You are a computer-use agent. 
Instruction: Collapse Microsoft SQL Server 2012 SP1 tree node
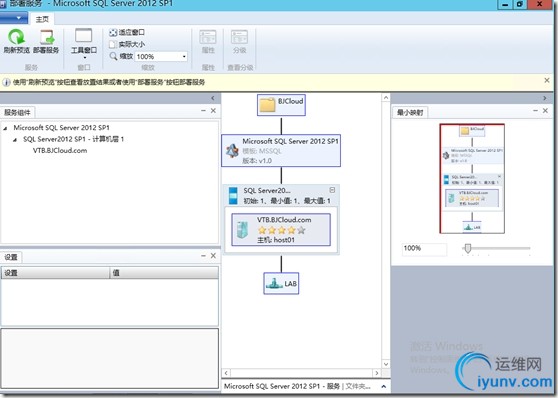tap(5, 128)
